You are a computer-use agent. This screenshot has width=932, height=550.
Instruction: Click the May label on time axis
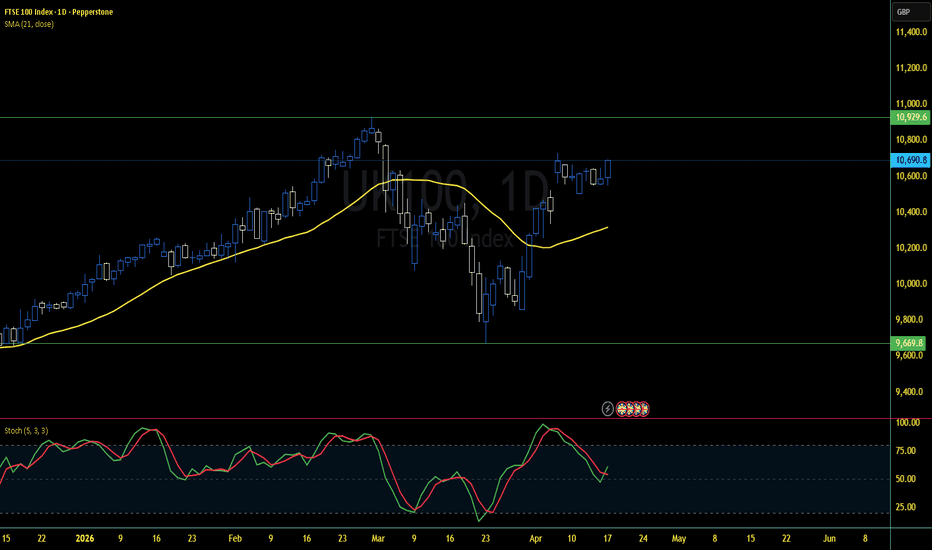[679, 539]
